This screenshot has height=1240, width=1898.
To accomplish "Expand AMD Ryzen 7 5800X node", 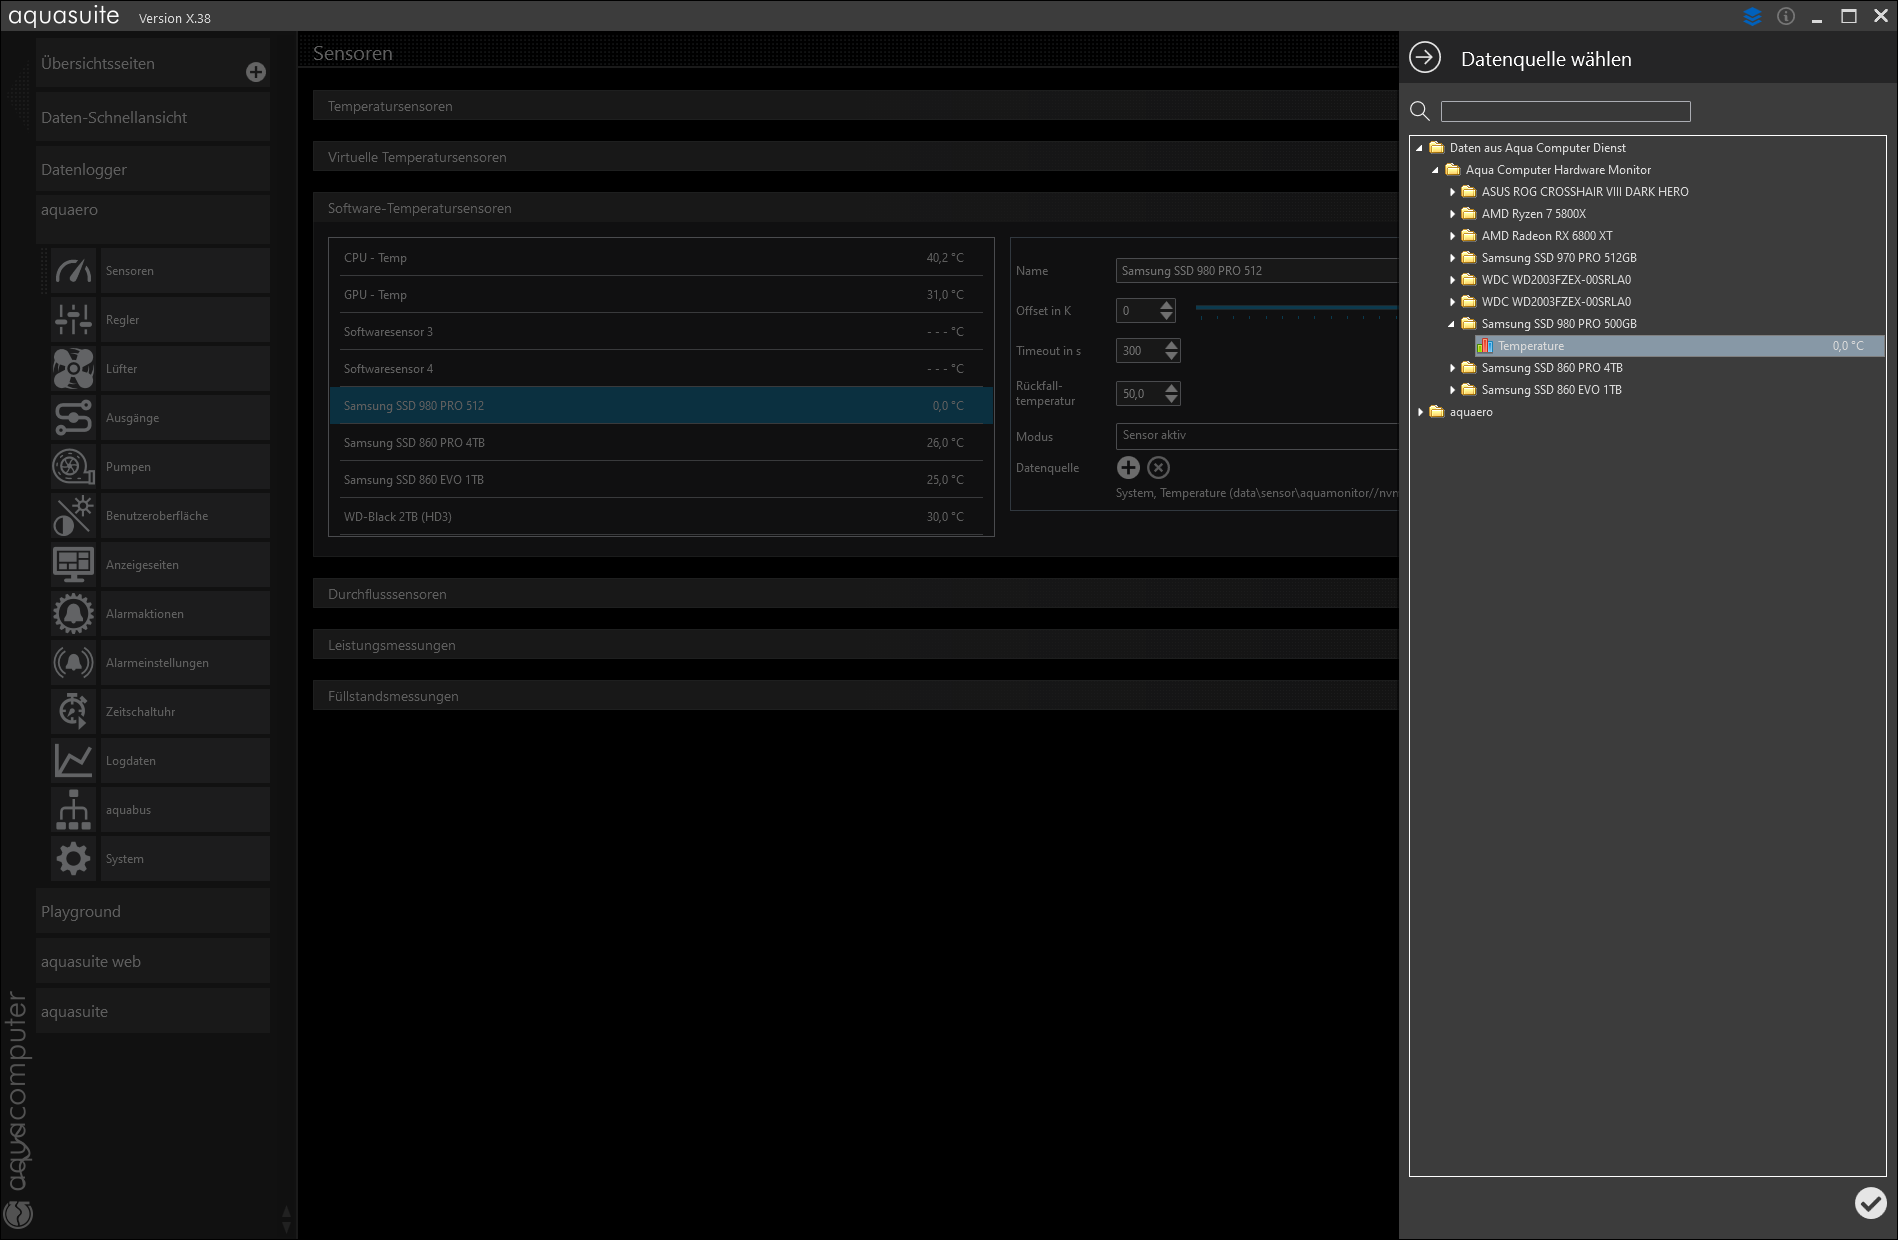I will [x=1452, y=214].
